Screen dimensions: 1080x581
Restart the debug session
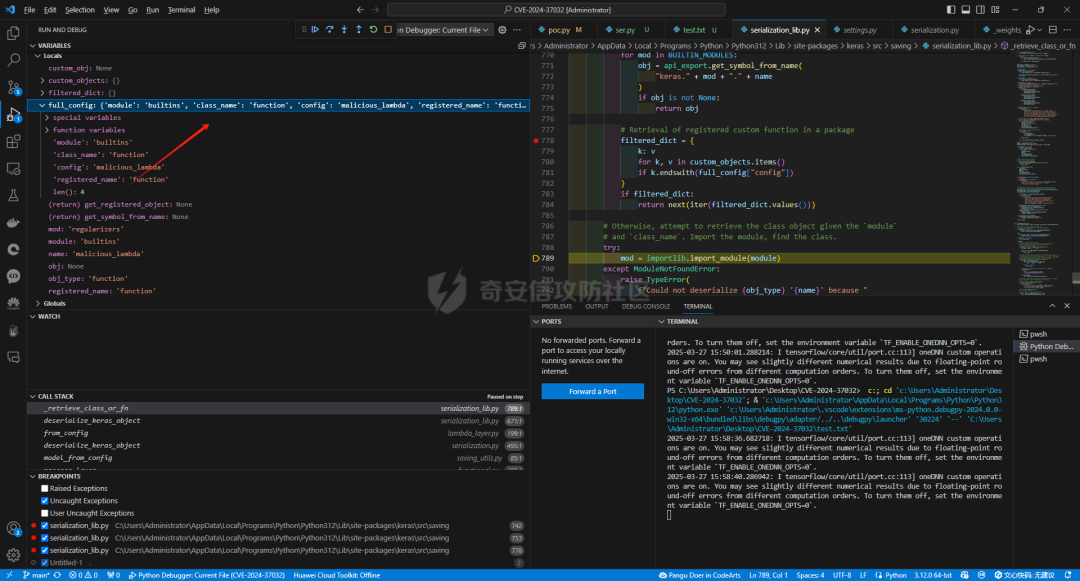tap(373, 30)
